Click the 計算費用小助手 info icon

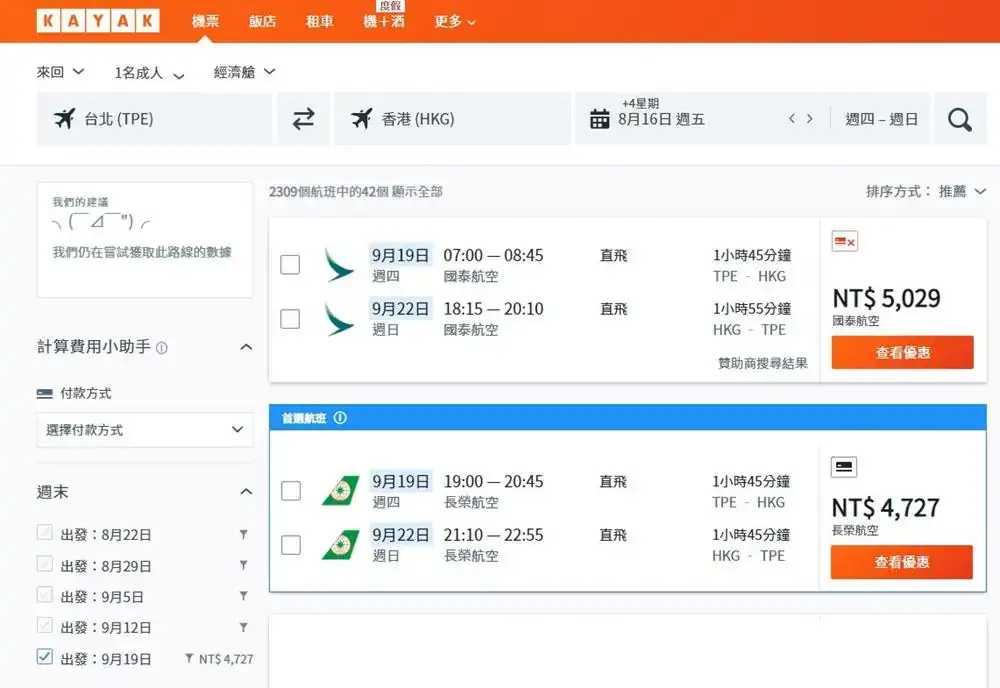162,348
